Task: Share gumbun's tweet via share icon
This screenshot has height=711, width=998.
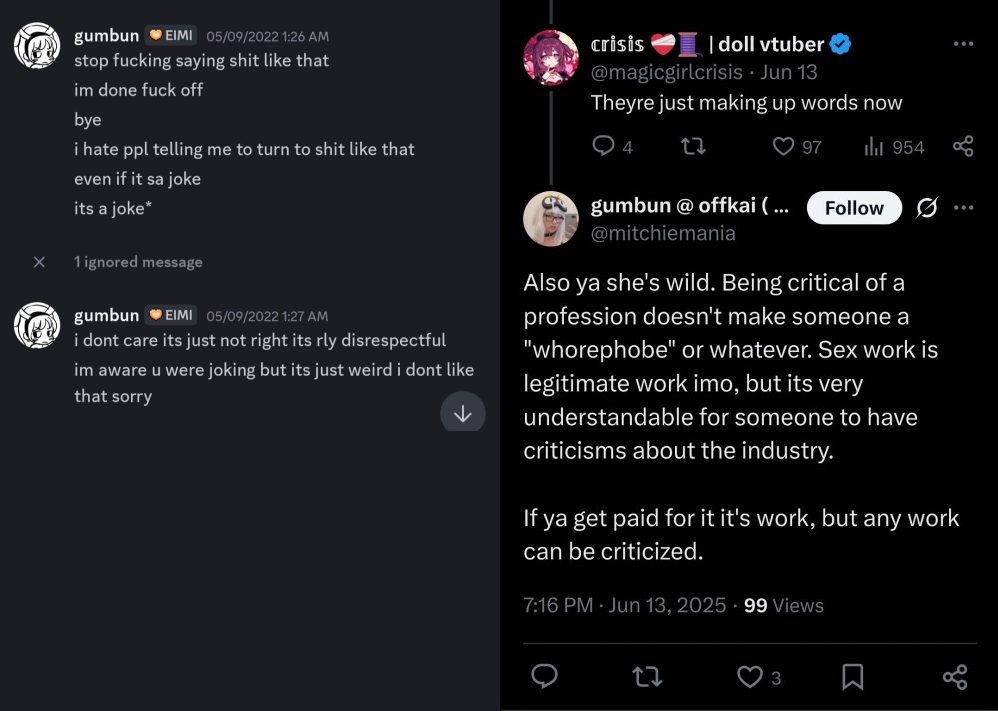Action: tap(955, 677)
